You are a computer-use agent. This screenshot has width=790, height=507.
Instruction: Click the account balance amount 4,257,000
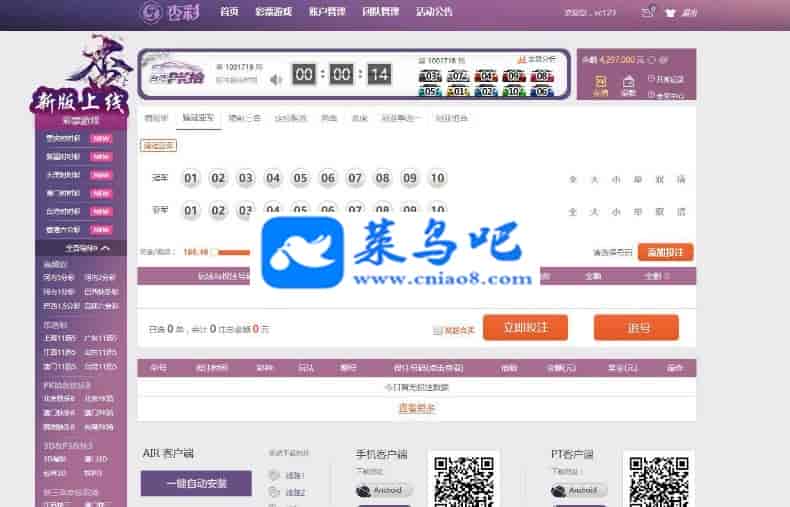[617, 59]
